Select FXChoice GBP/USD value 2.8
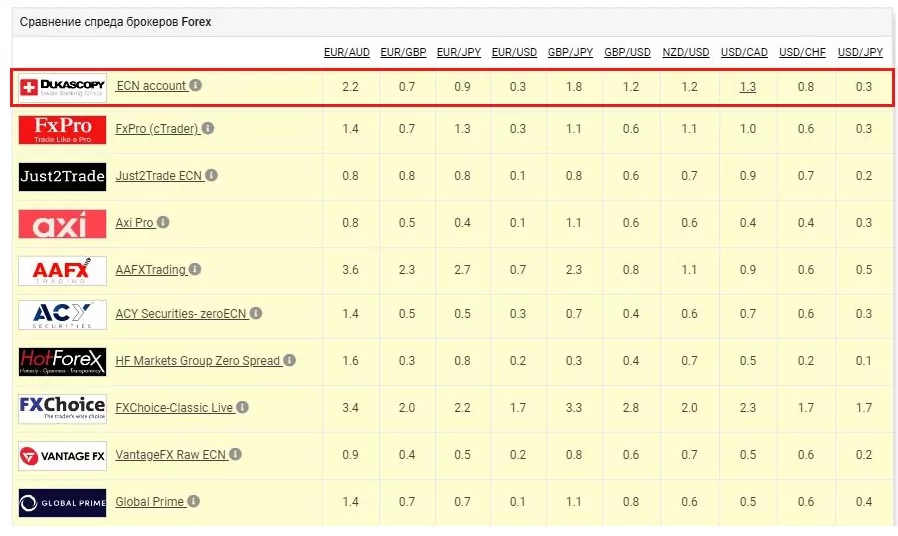This screenshot has height=536, width=898. click(x=631, y=408)
